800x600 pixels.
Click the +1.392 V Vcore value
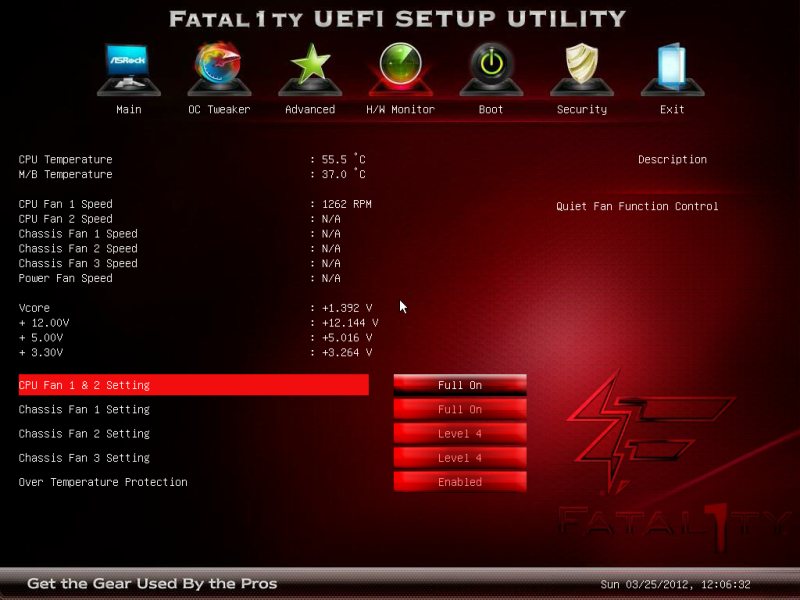pos(347,308)
